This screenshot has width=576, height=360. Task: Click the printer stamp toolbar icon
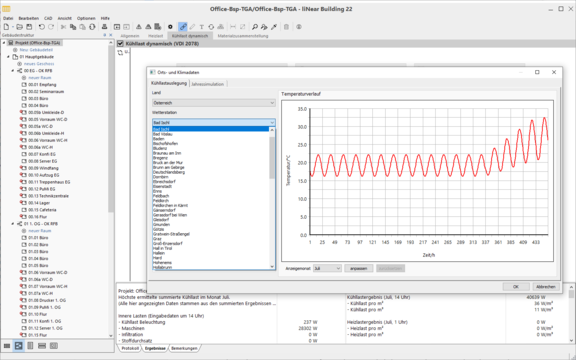(x=104, y=27)
